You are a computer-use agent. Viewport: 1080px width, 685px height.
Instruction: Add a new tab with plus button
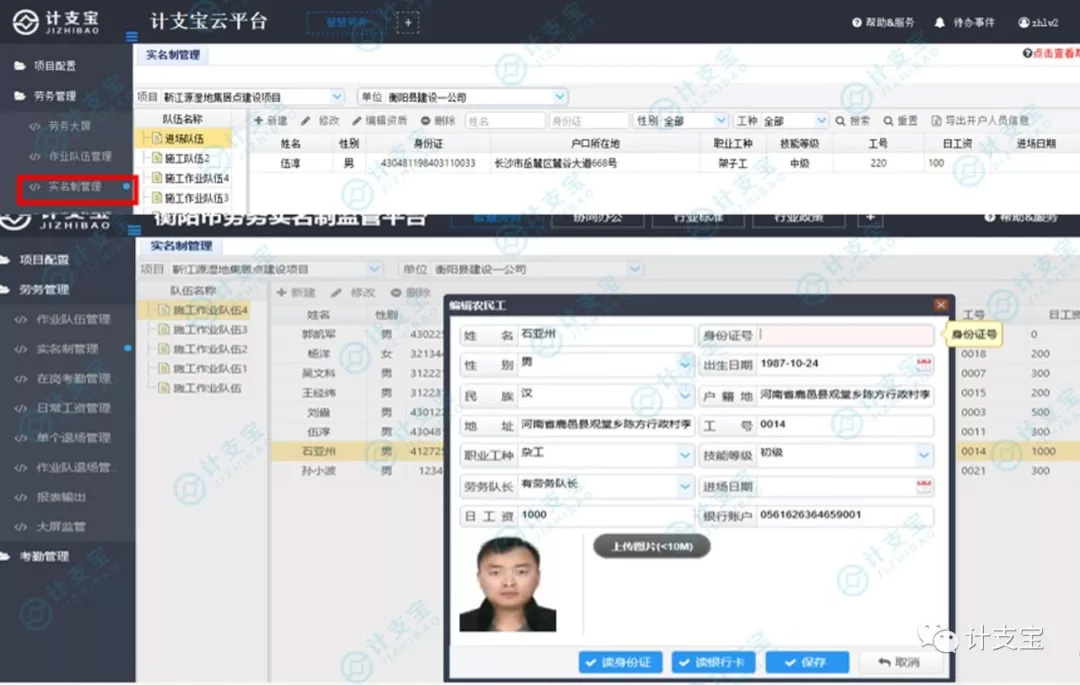coord(408,23)
